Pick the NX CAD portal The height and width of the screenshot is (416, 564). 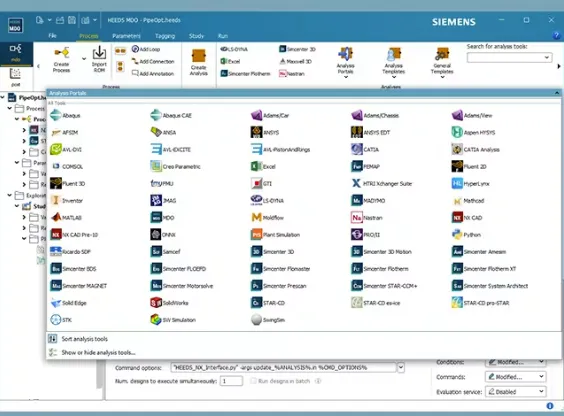pos(467,218)
